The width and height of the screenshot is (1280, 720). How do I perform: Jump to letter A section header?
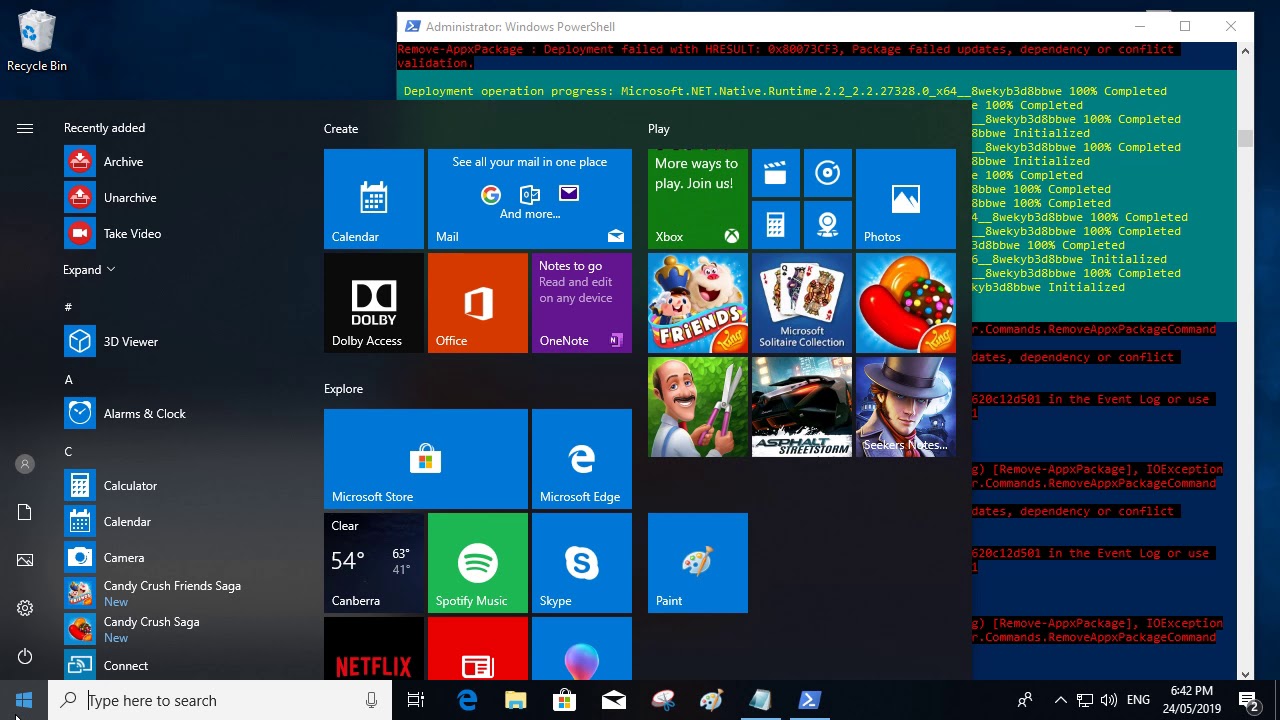69,380
